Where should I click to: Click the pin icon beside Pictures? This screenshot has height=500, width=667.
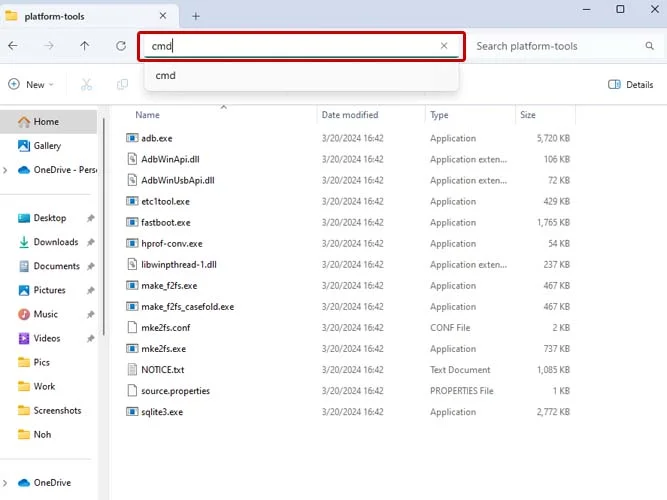90,290
